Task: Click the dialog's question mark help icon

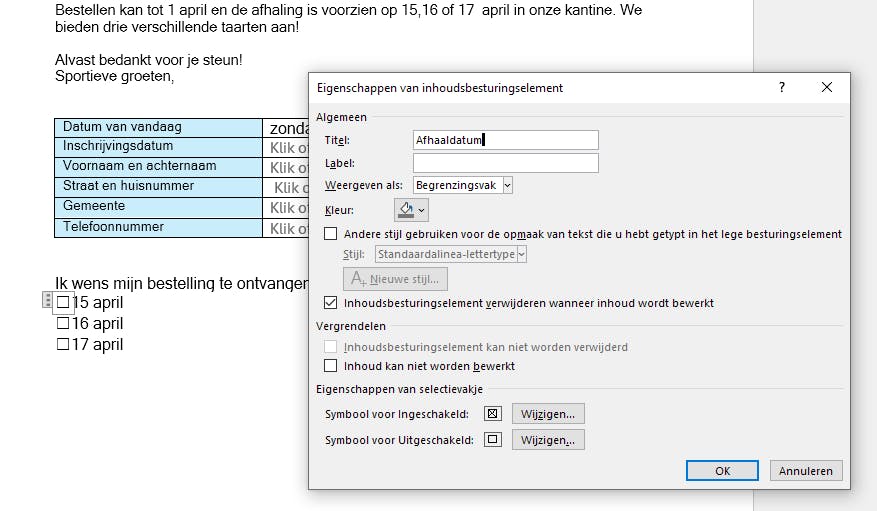Action: (x=782, y=87)
